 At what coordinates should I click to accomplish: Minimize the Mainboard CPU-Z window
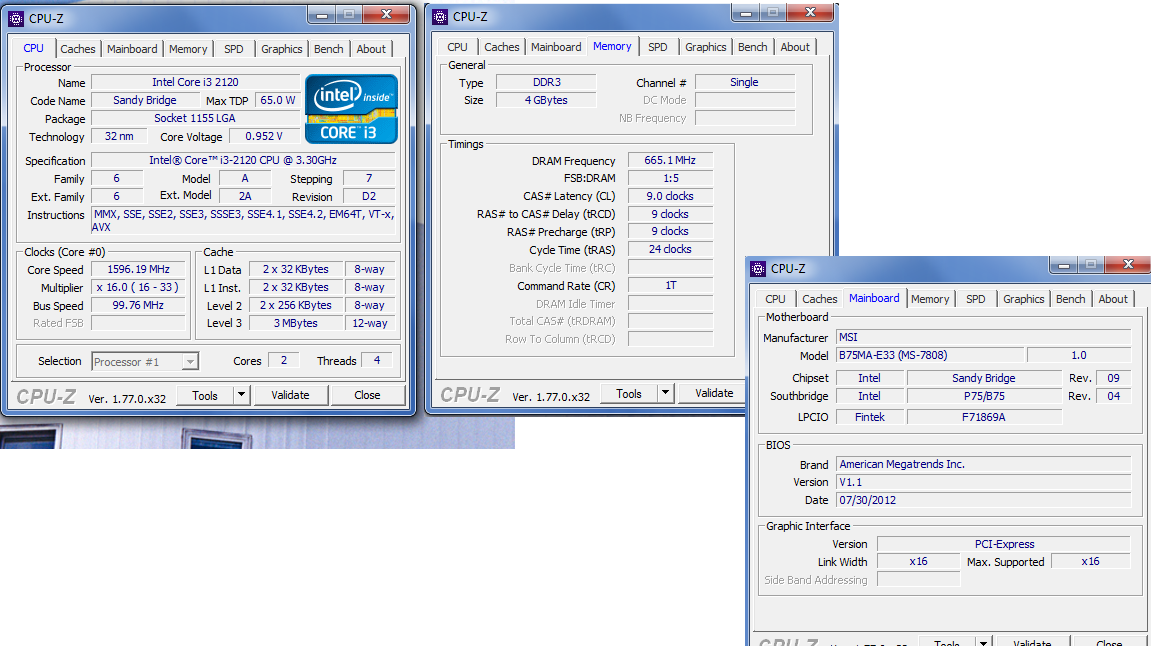(x=1064, y=264)
